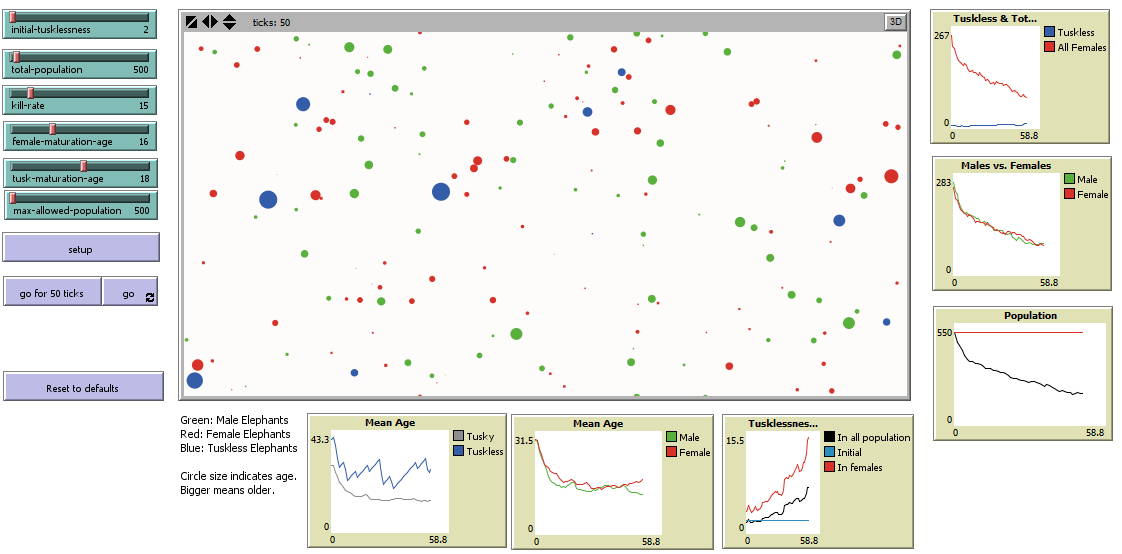Click the gray Tusky legend swatch
The height and width of the screenshot is (554, 1122).
(x=459, y=436)
